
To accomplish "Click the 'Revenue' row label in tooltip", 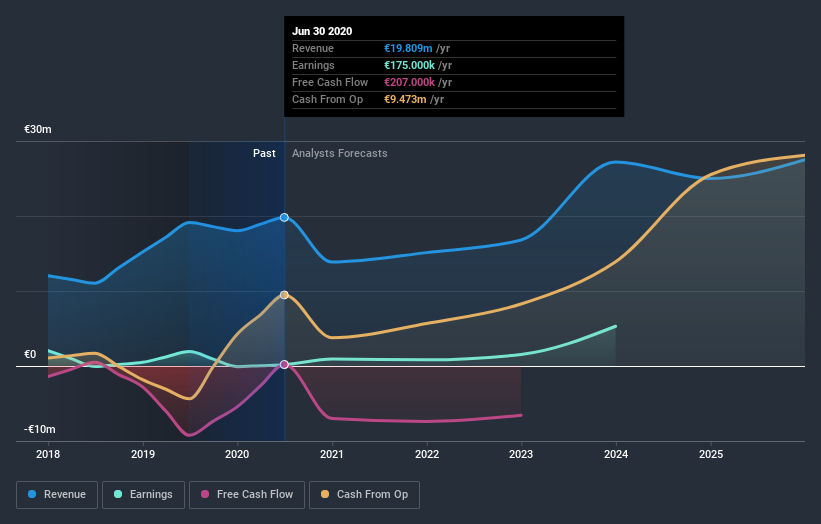I will coord(313,48).
